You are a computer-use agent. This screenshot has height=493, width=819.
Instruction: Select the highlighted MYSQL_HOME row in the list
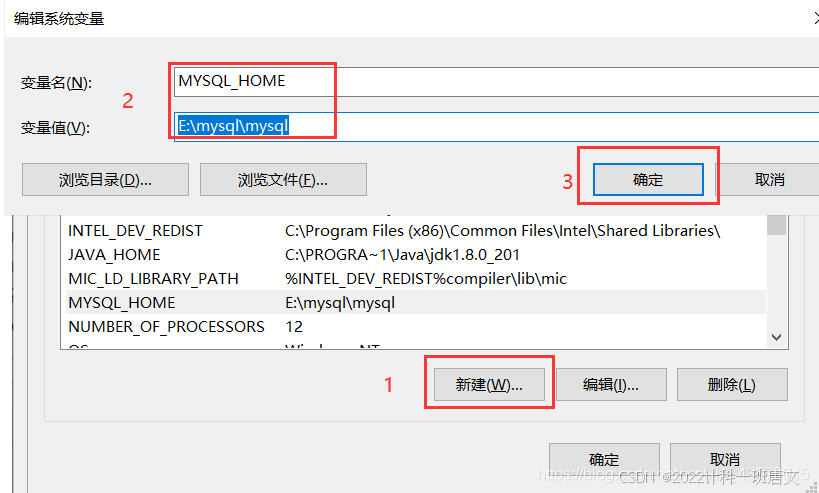pyautogui.click(x=413, y=303)
